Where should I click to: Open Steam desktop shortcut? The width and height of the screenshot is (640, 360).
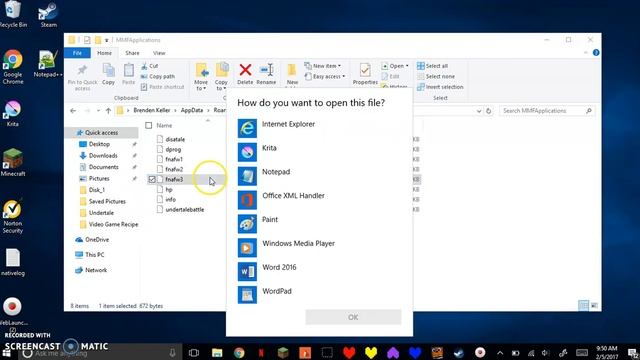(49, 15)
